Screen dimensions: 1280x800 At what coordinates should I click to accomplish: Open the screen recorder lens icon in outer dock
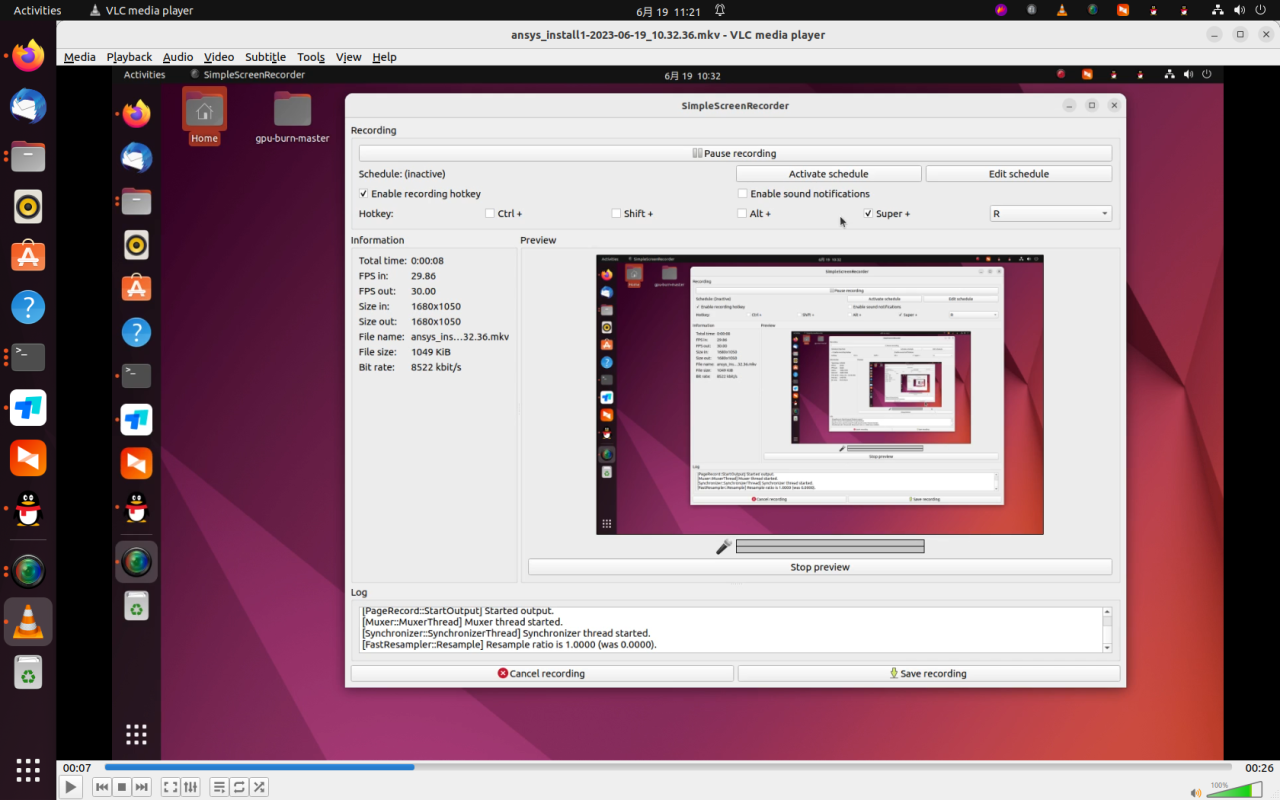pos(28,571)
